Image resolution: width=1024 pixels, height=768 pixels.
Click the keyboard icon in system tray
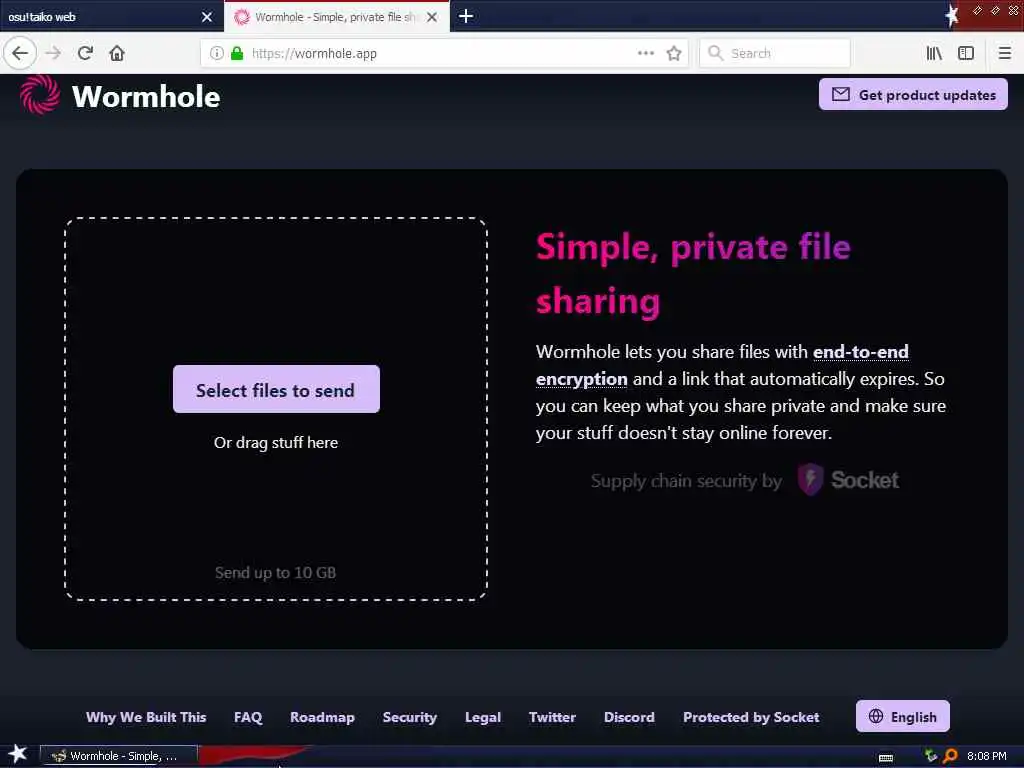[x=886, y=757]
